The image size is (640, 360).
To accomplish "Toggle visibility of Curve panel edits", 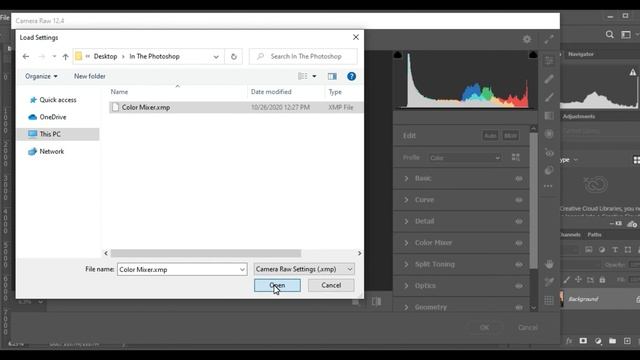I will [519, 200].
